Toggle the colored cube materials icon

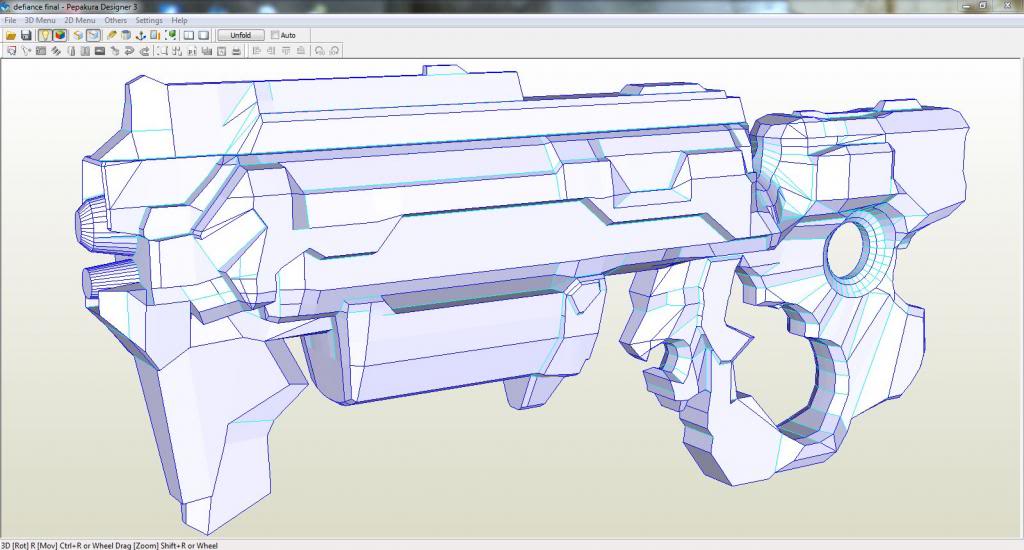pos(60,35)
